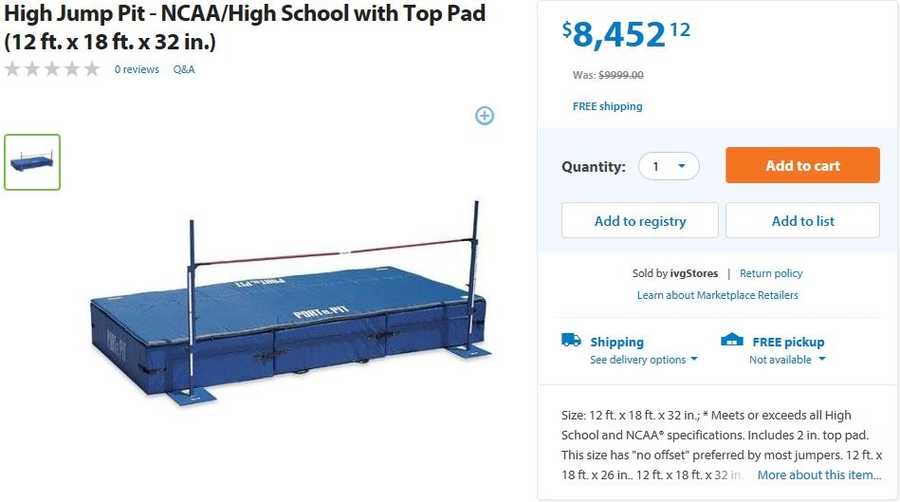Click the main high jump pit image
The height and width of the screenshot is (502, 900).
point(290,305)
